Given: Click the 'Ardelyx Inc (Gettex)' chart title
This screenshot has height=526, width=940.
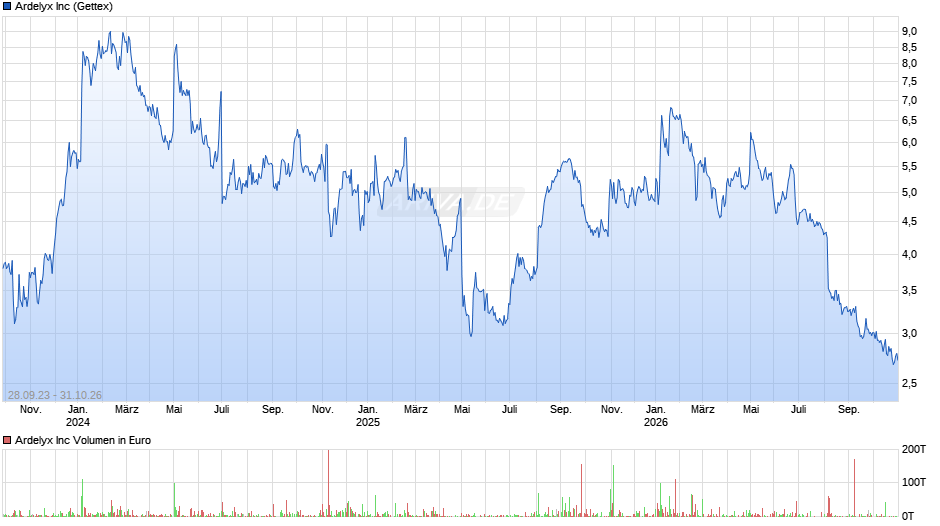Looking at the screenshot, I should (x=64, y=7).
